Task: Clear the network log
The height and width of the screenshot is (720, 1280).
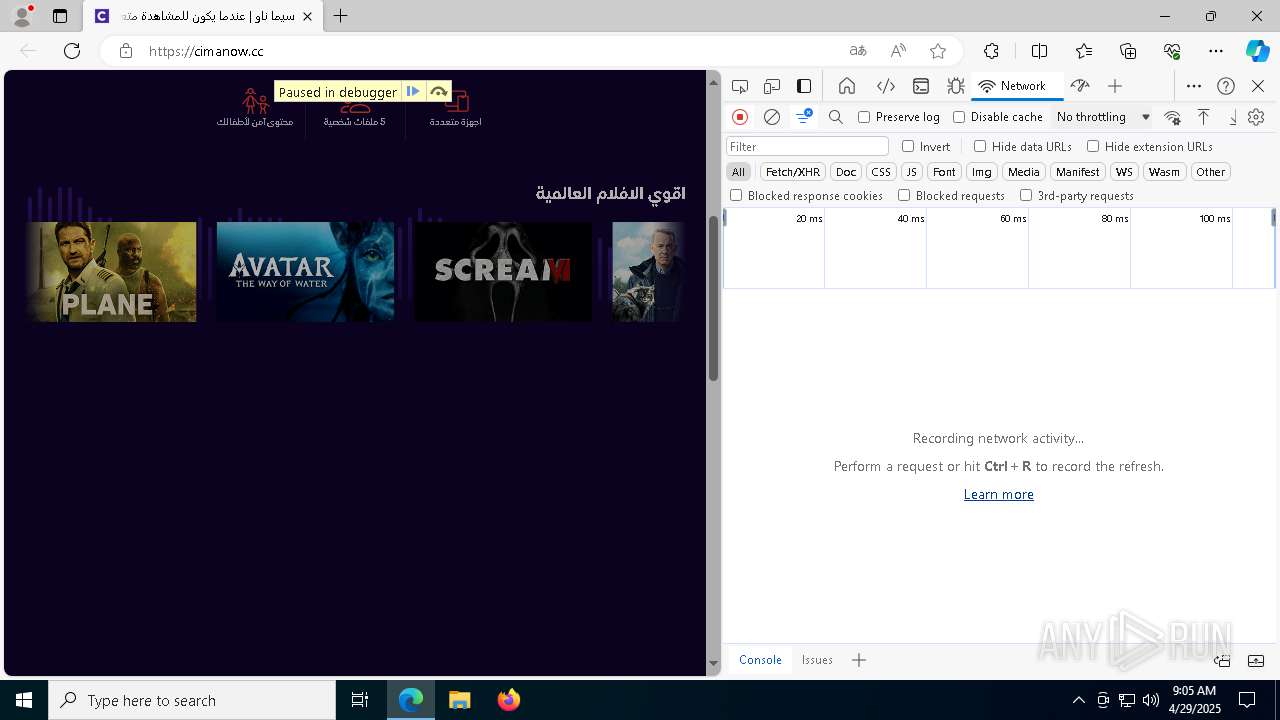Action: pyautogui.click(x=772, y=117)
